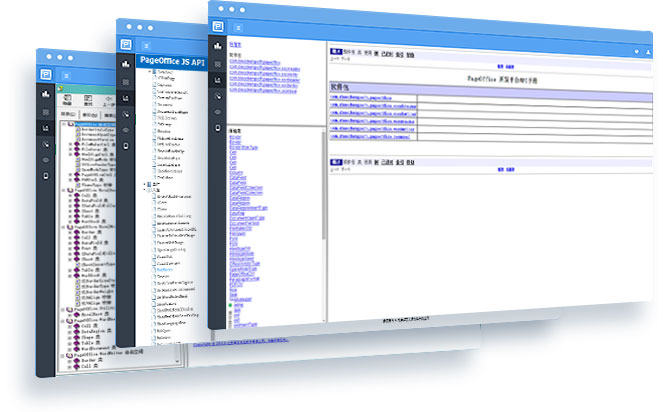Image resolution: width=663 pixels, height=412 pixels.
Task: Open the line chart icon in the front window sidebar
Action: click(x=218, y=80)
